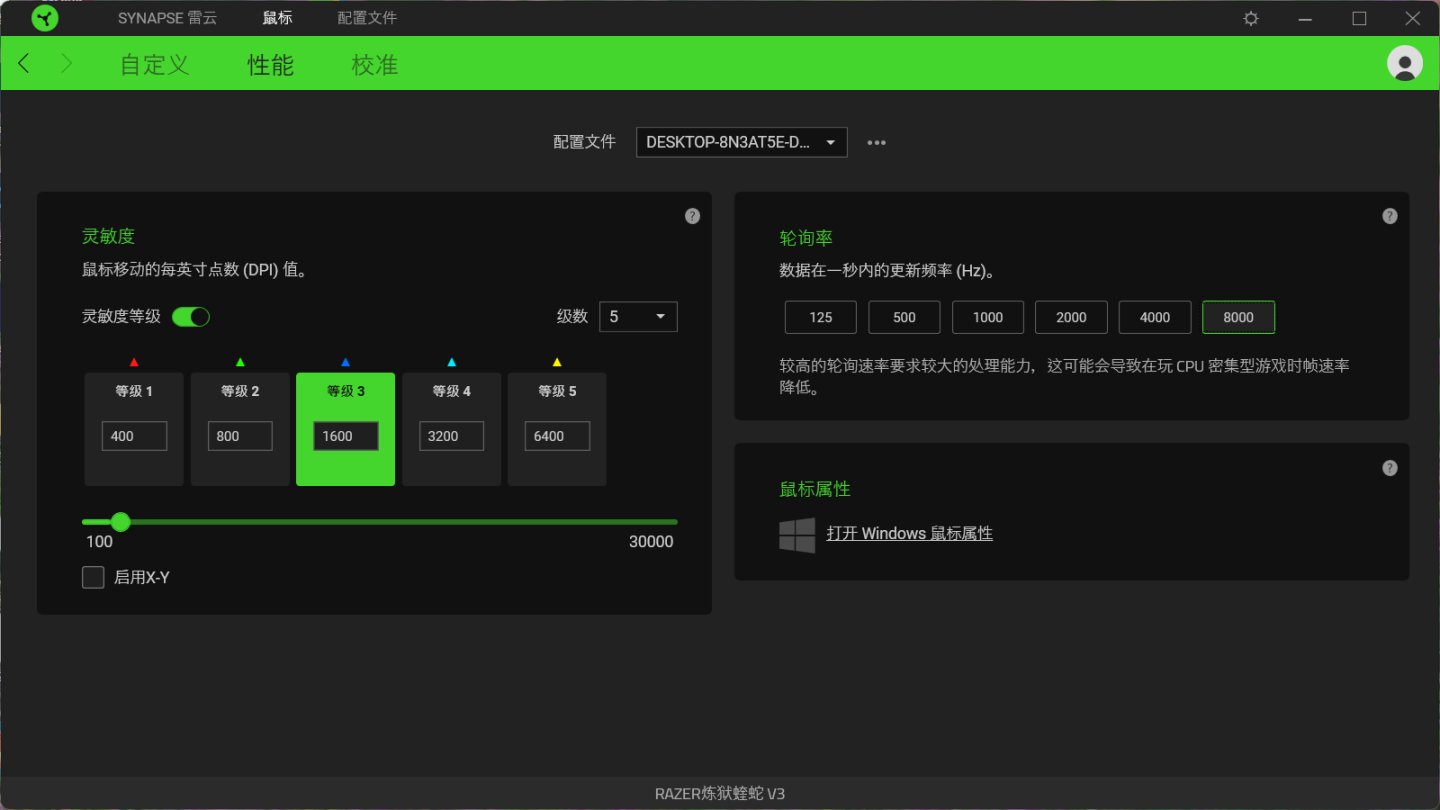The image size is (1440, 810).
Task: Select the 等级 5 sensitivity stage
Action: pyautogui.click(x=557, y=429)
